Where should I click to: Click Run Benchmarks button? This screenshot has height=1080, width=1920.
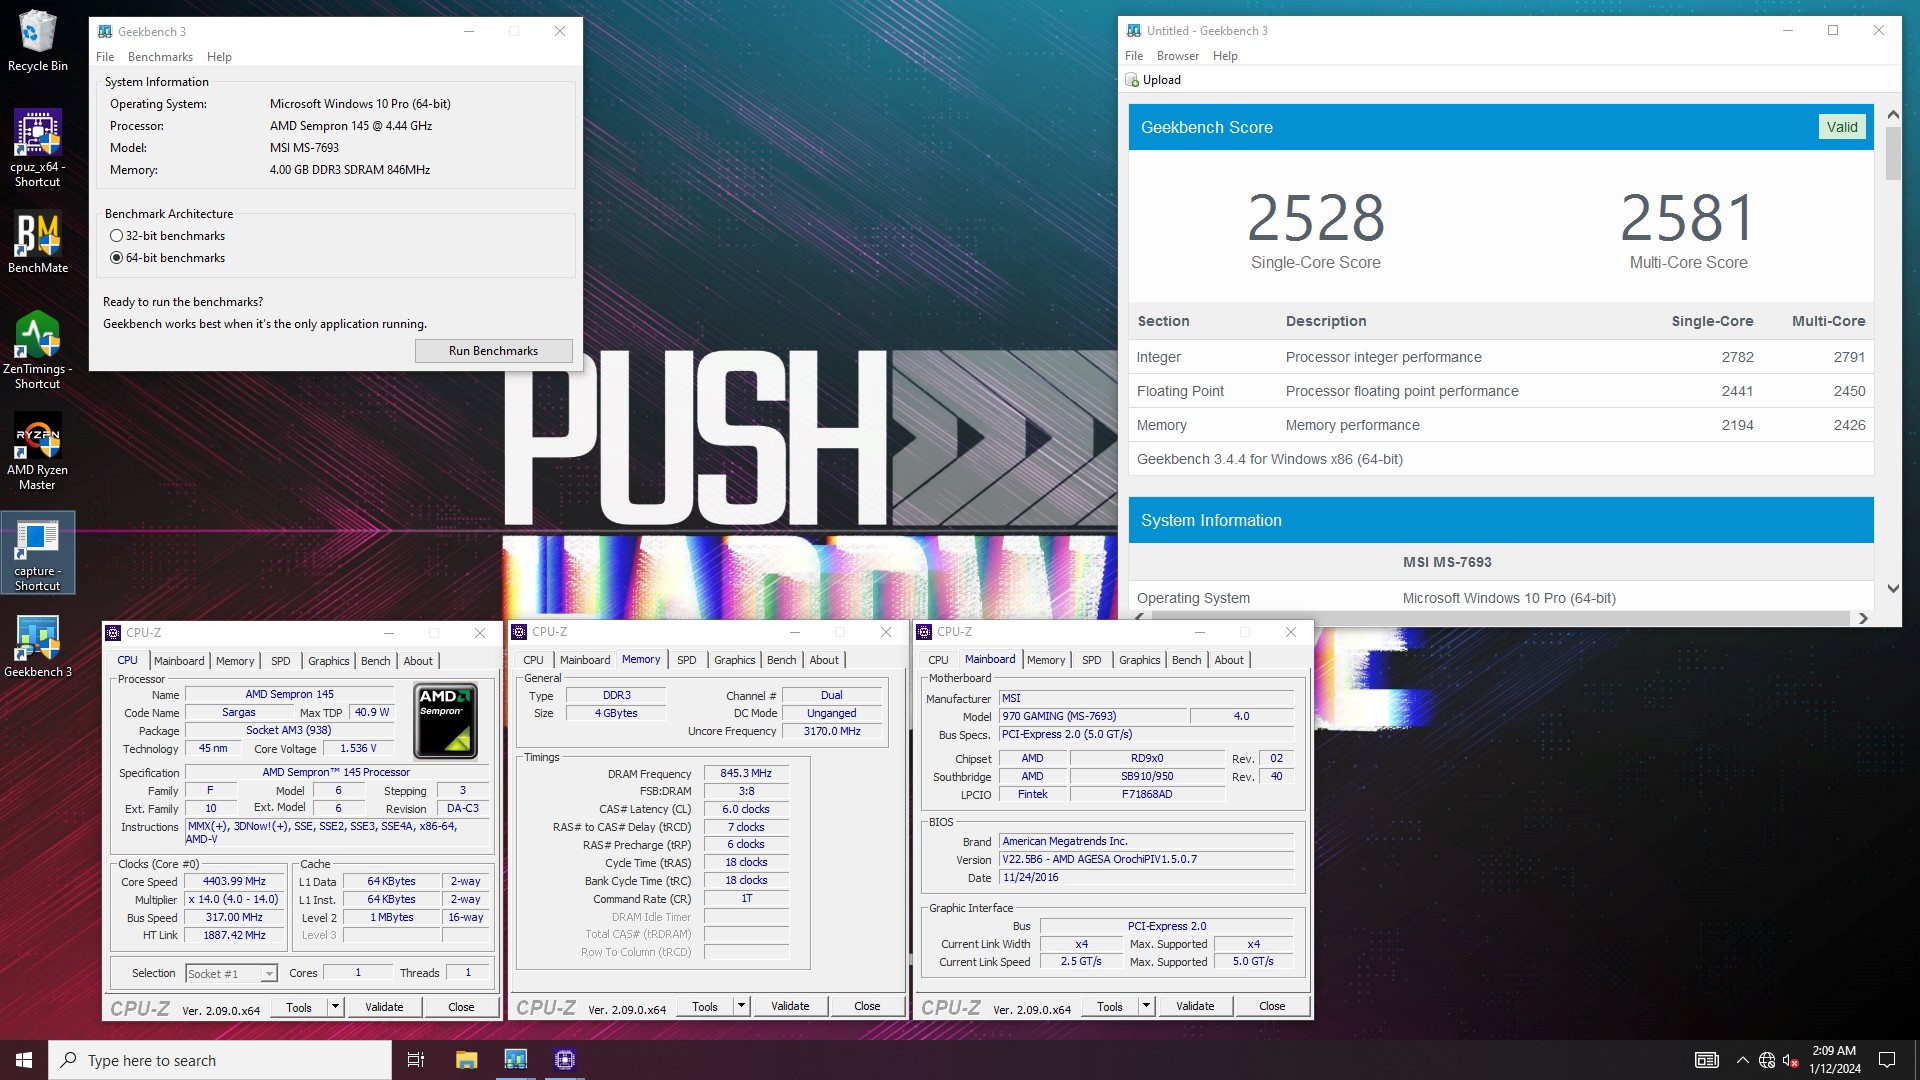tap(493, 351)
